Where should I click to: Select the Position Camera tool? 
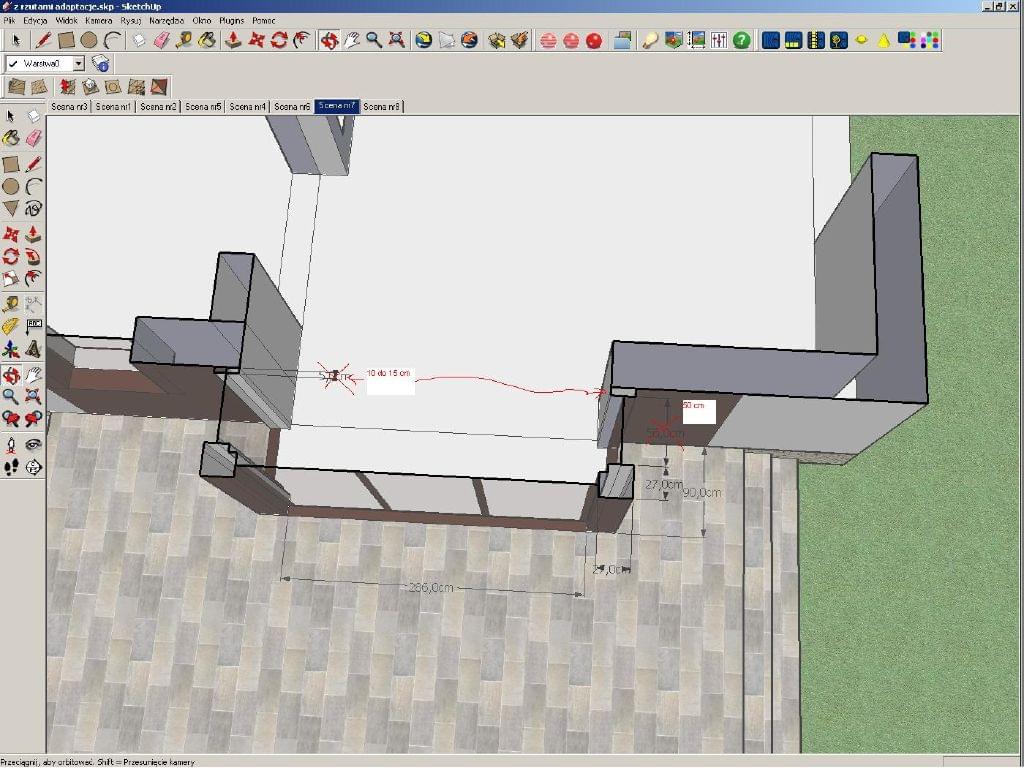(x=11, y=444)
